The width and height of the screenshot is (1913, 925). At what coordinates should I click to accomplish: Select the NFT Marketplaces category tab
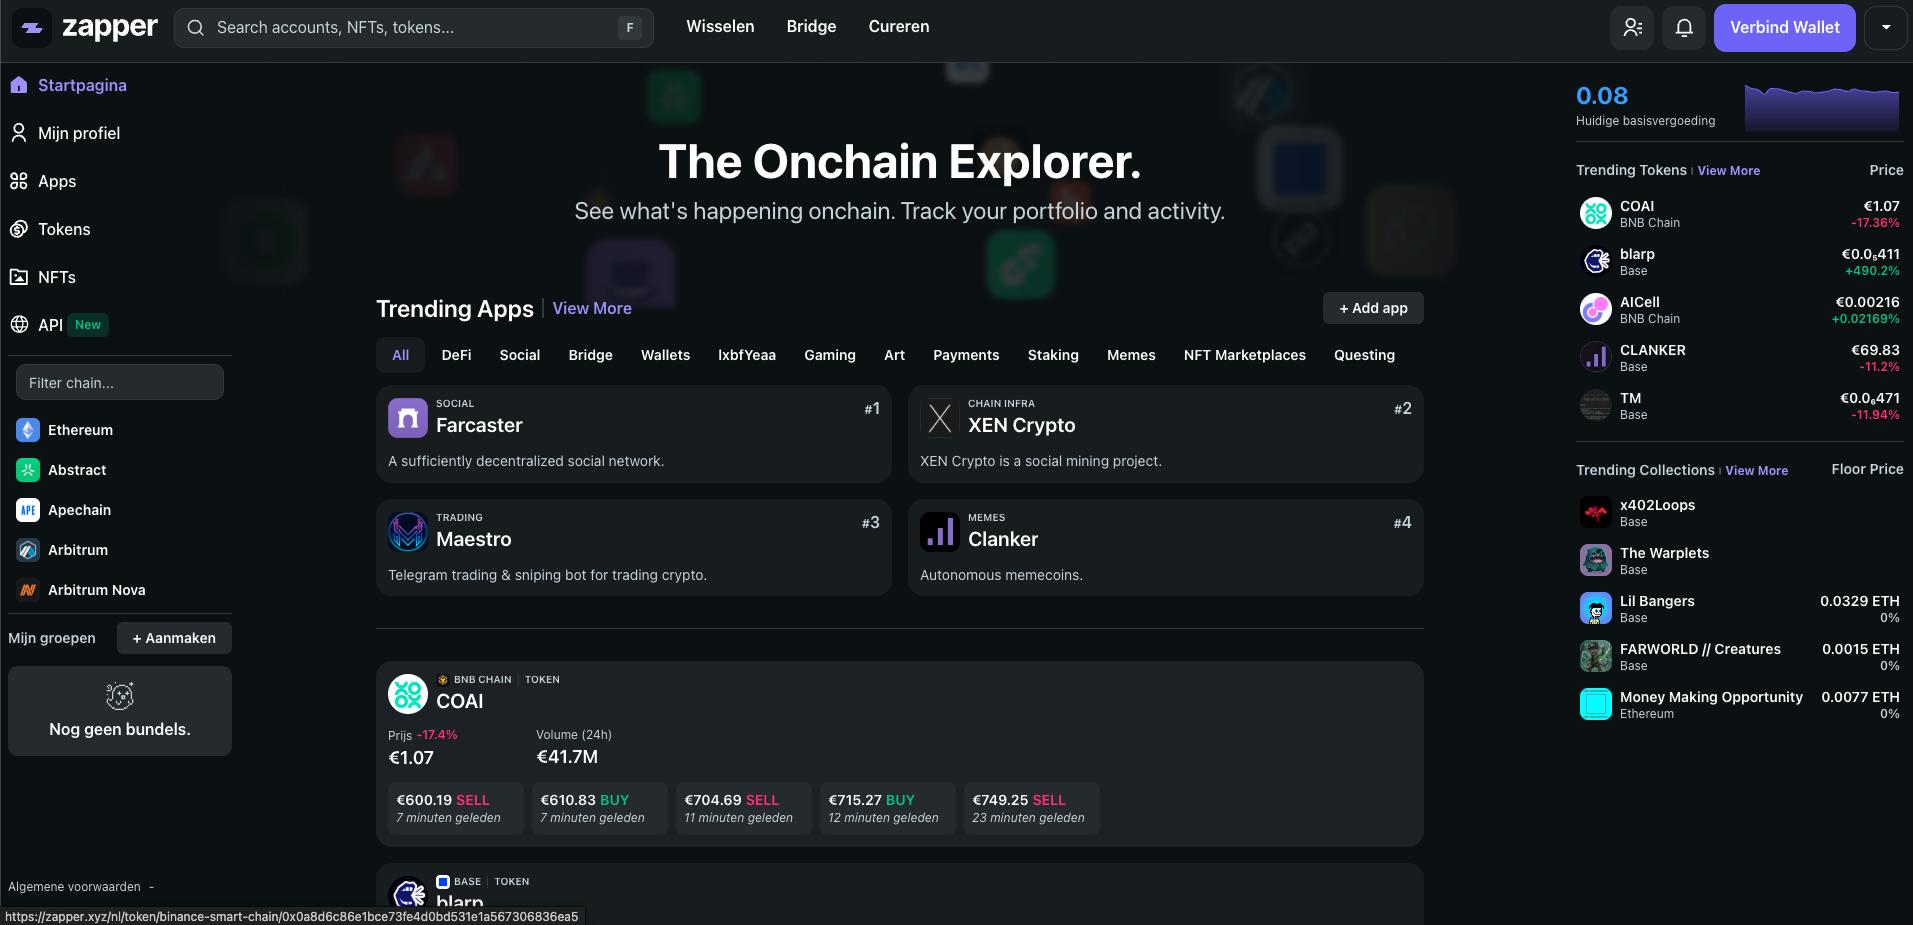[x=1245, y=355]
